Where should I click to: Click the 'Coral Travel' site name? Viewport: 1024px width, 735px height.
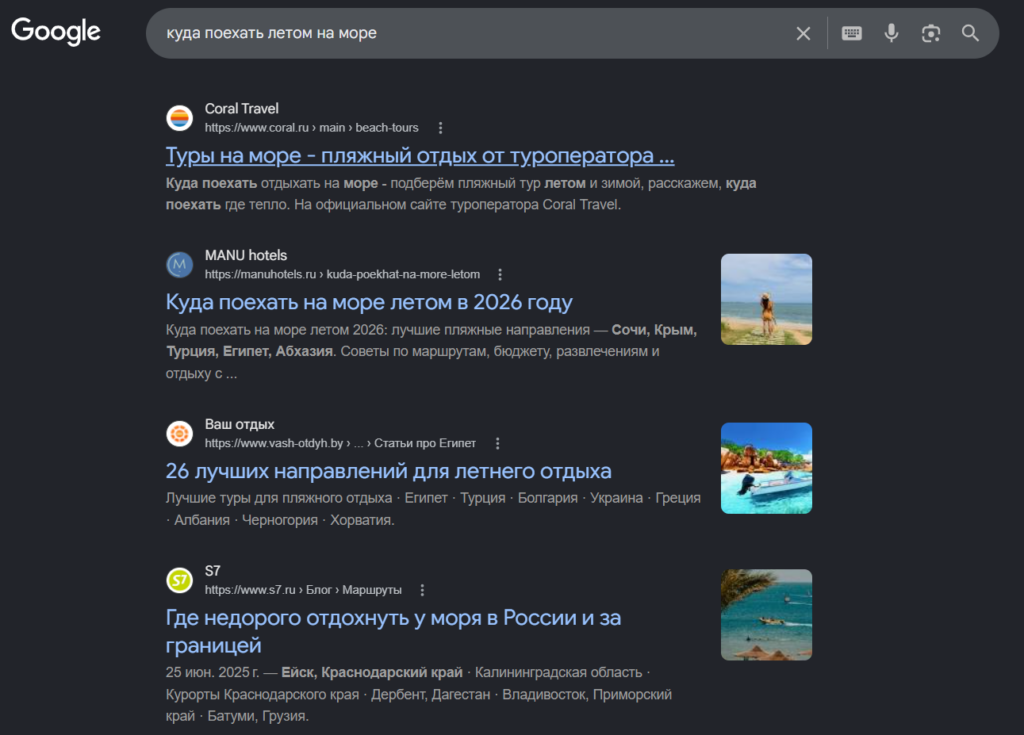pos(242,108)
